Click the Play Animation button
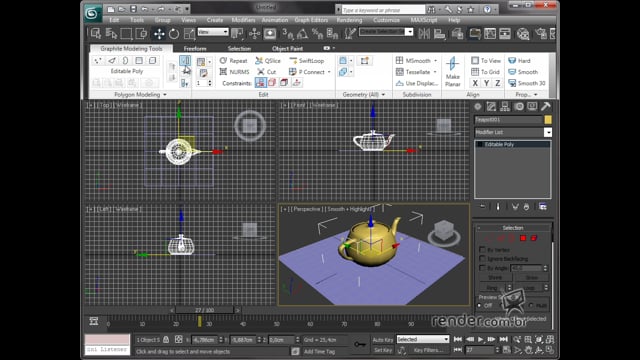Viewport: 640px width, 360px height. click(480, 339)
